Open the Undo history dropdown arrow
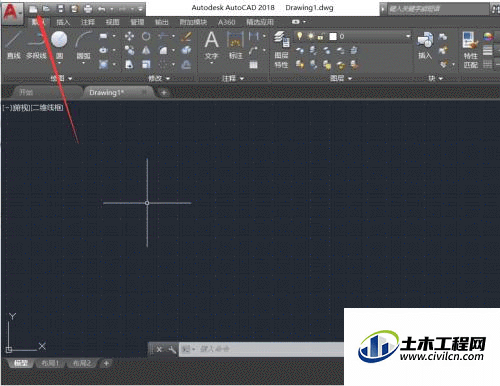500x386 pixels. click(112, 9)
